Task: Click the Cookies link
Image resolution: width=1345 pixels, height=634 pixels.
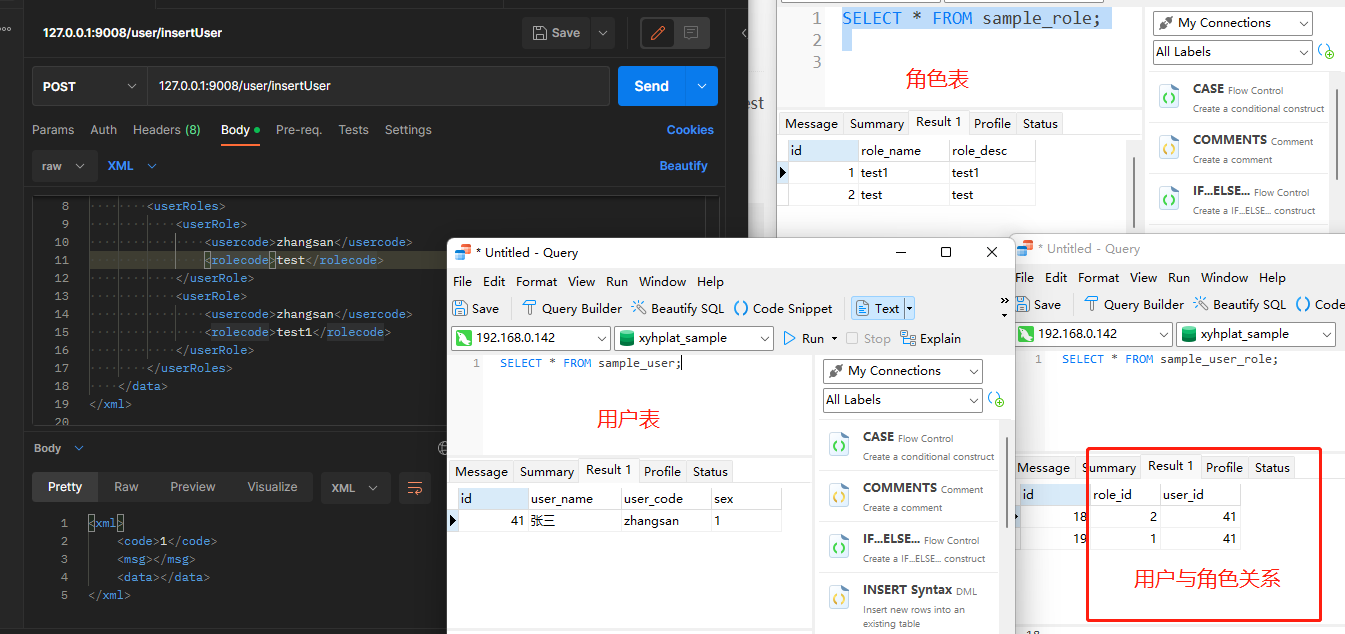Action: (x=690, y=130)
